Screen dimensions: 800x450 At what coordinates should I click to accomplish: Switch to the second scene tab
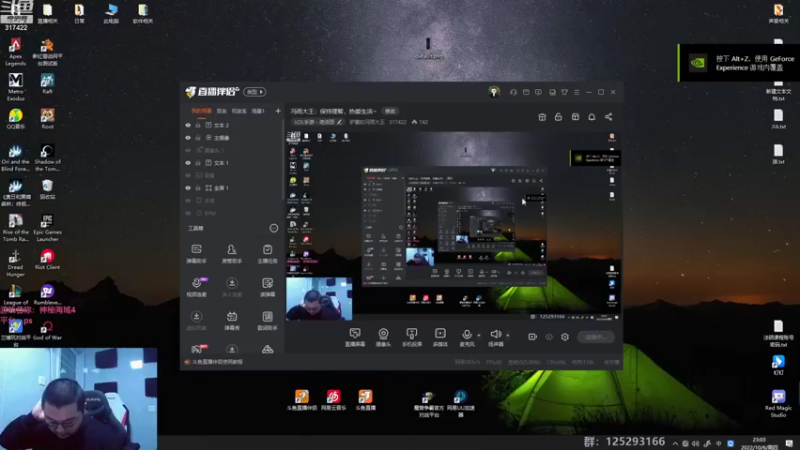tap(221, 111)
